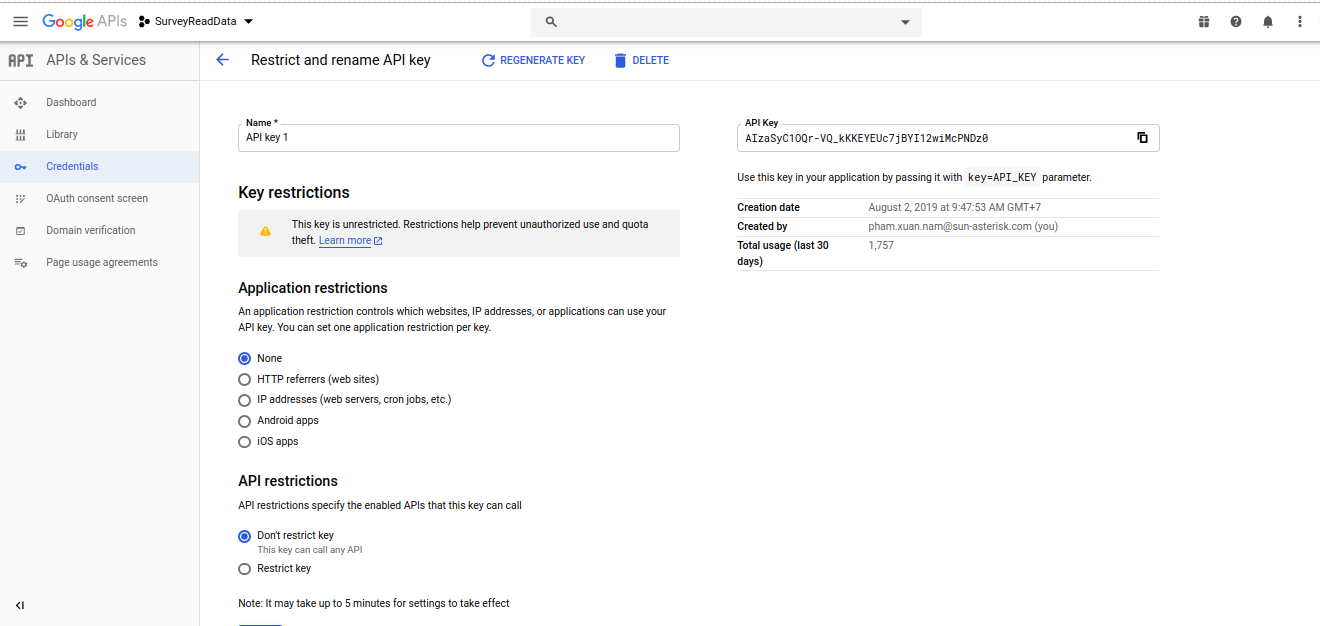Select the Android apps radio option
Image resolution: width=1320 pixels, height=626 pixels.
tap(245, 421)
